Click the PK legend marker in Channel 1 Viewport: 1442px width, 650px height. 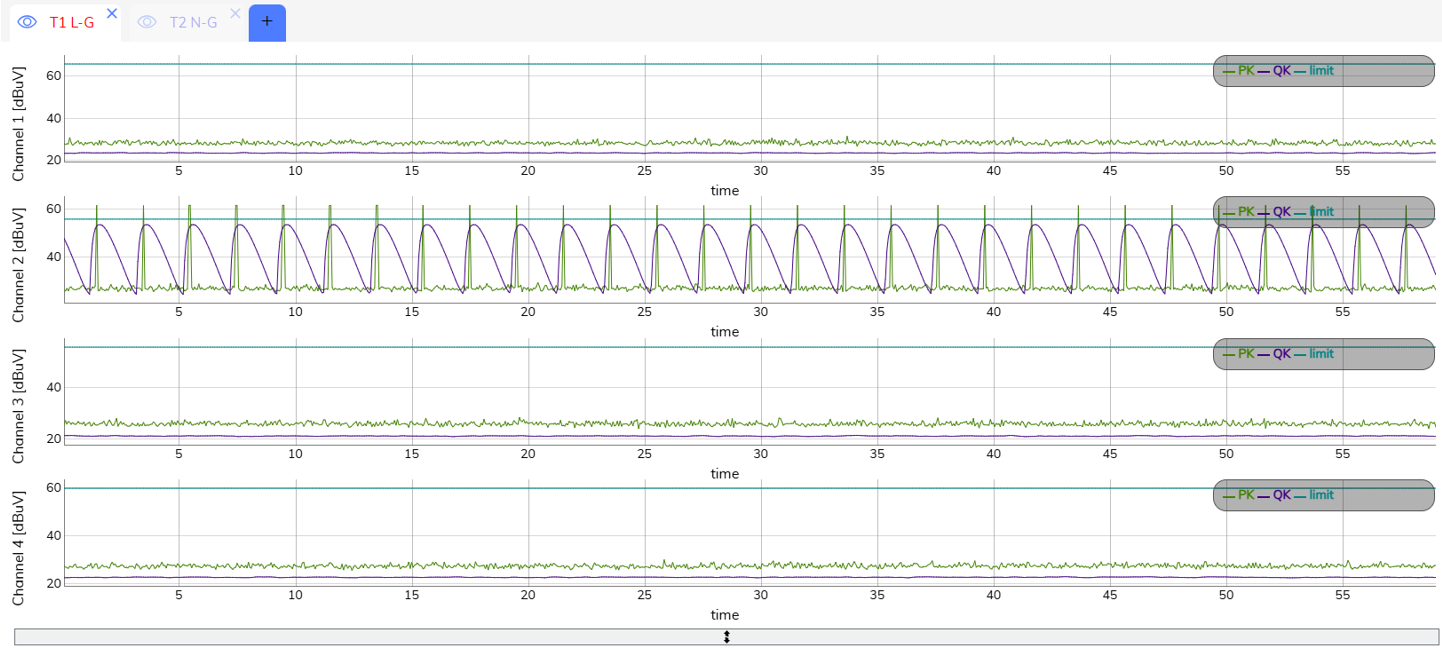pos(1229,71)
